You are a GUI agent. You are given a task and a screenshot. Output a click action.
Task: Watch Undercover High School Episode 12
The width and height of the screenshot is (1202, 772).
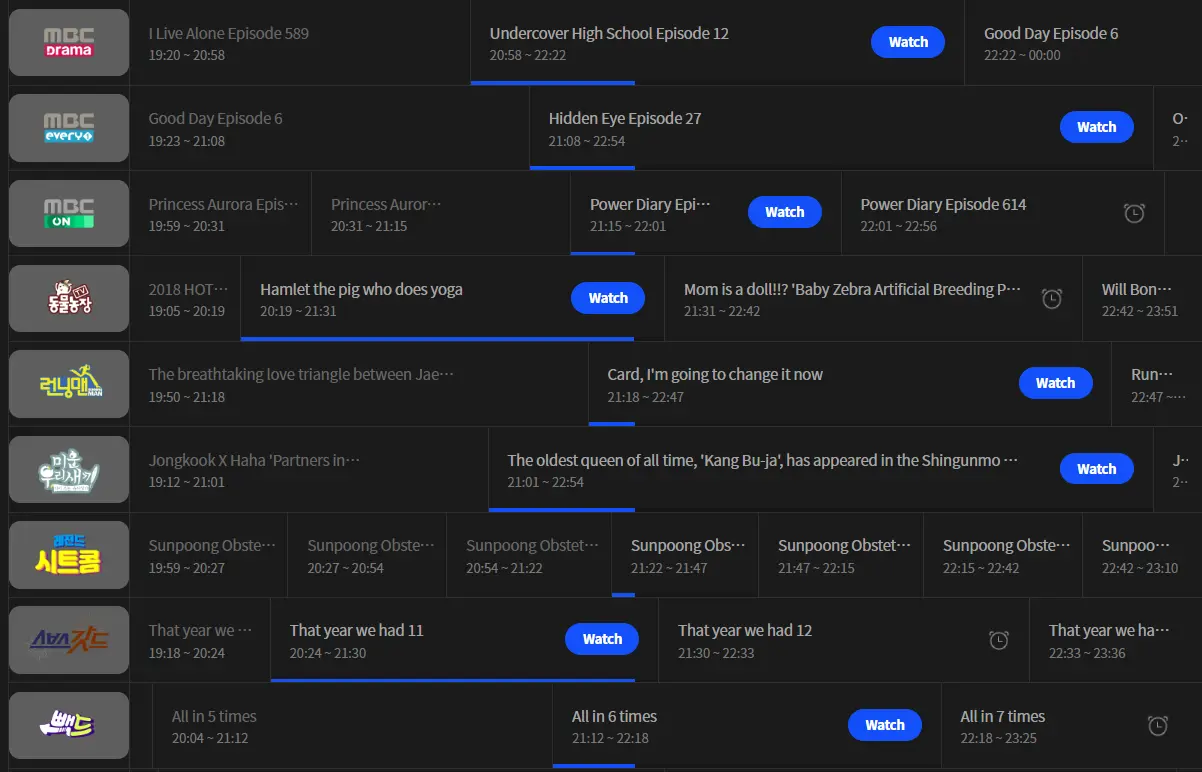pos(908,42)
